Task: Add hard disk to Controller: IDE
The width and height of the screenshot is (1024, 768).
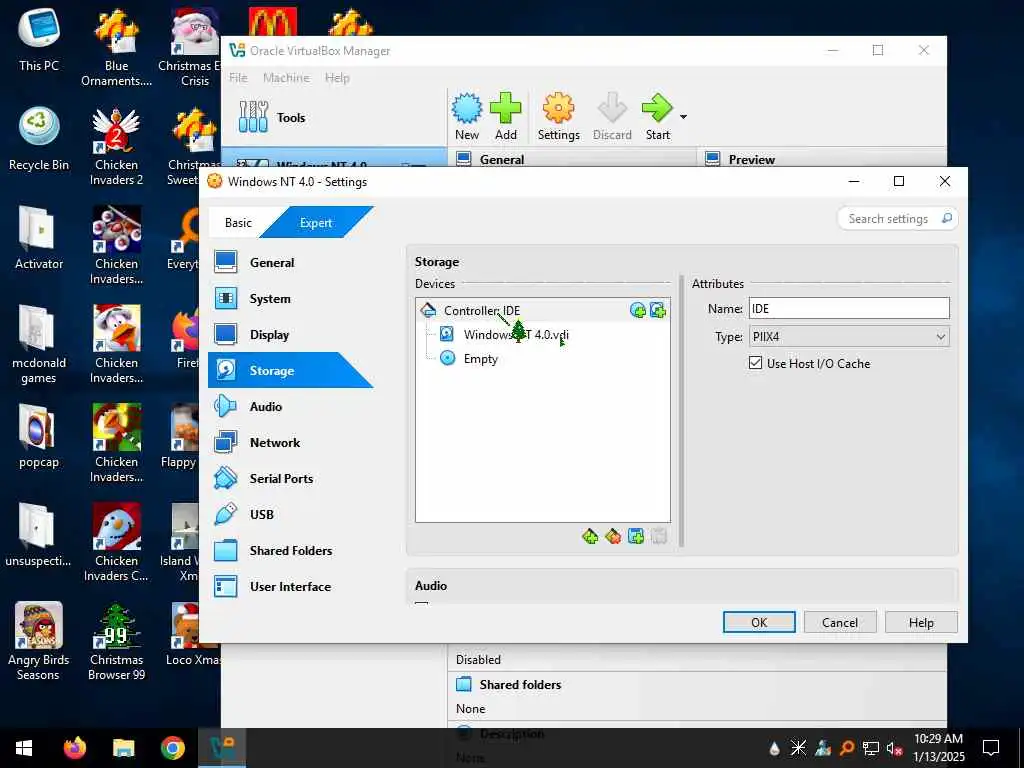Action: coord(658,310)
